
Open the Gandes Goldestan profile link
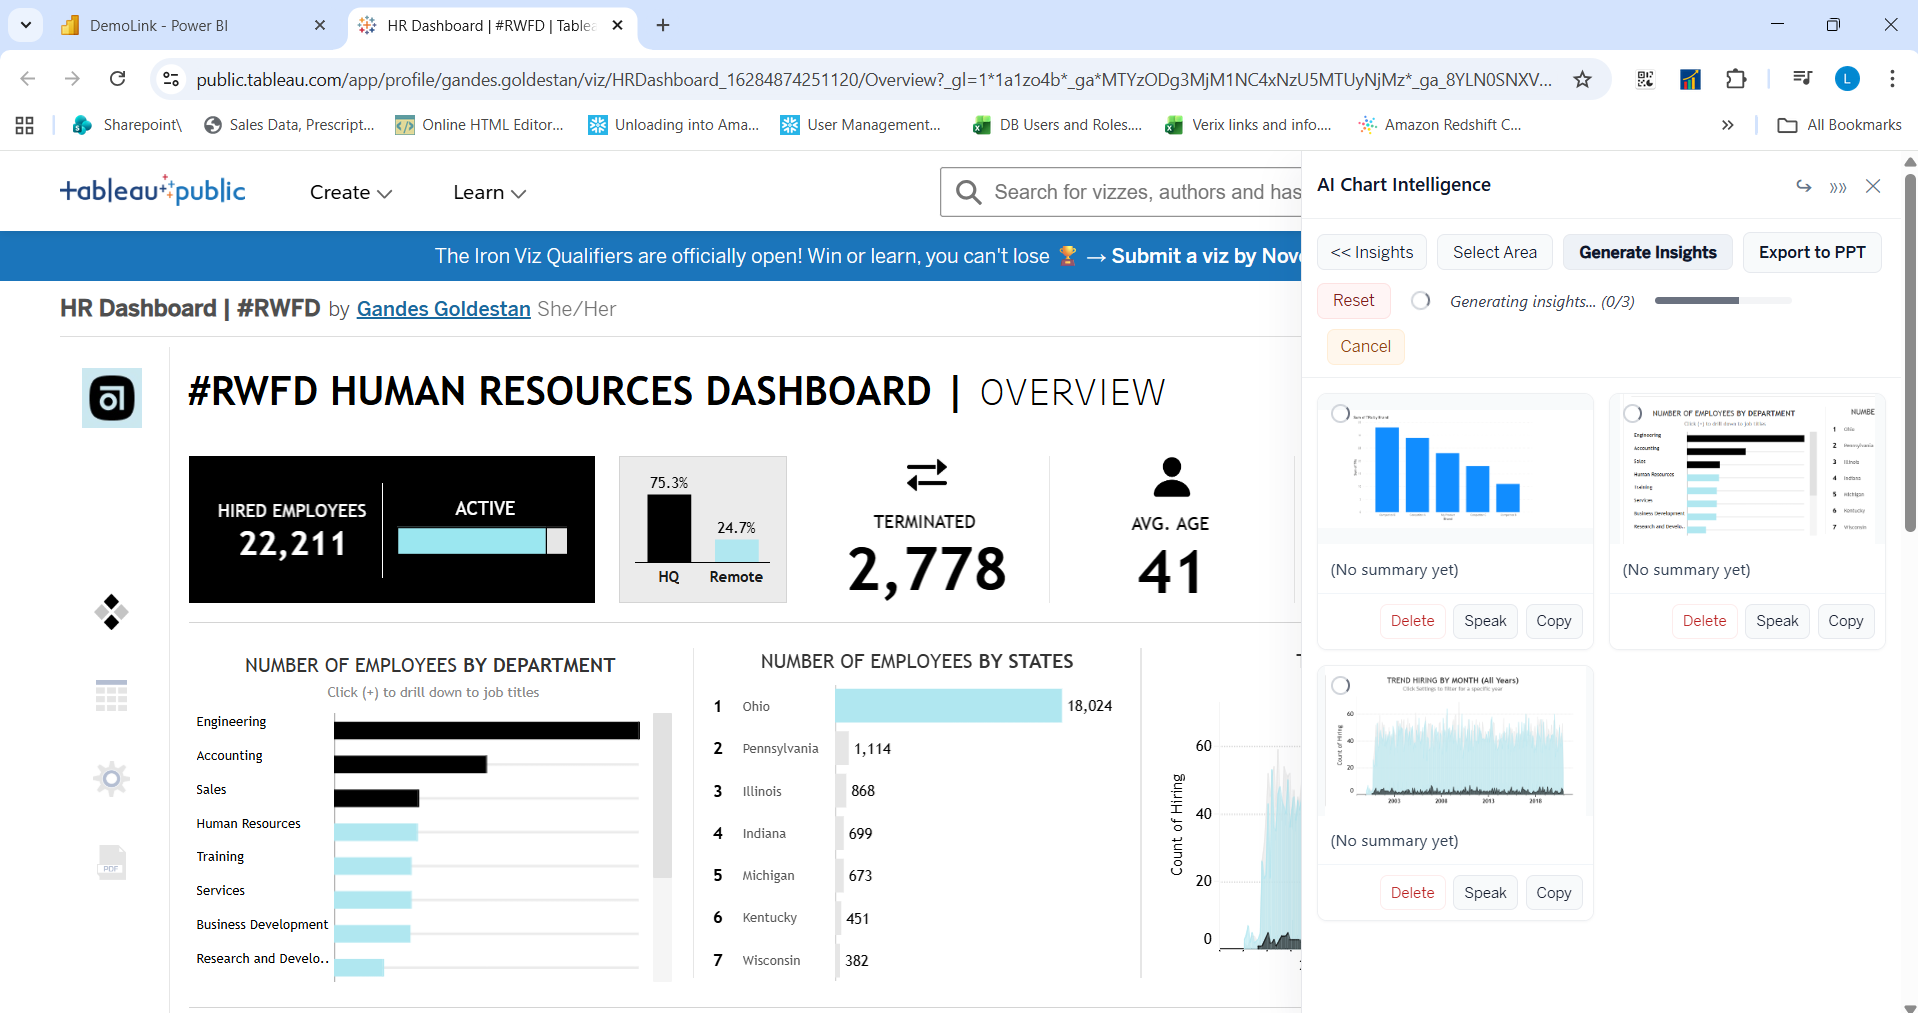443,309
